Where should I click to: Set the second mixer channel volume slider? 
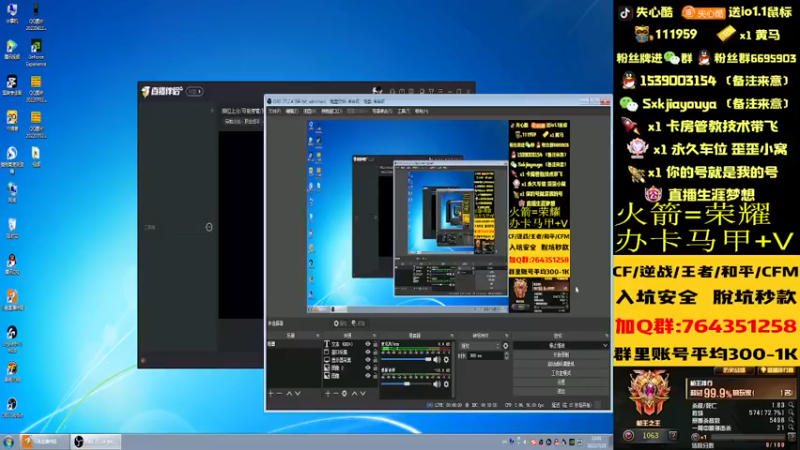coord(407,384)
